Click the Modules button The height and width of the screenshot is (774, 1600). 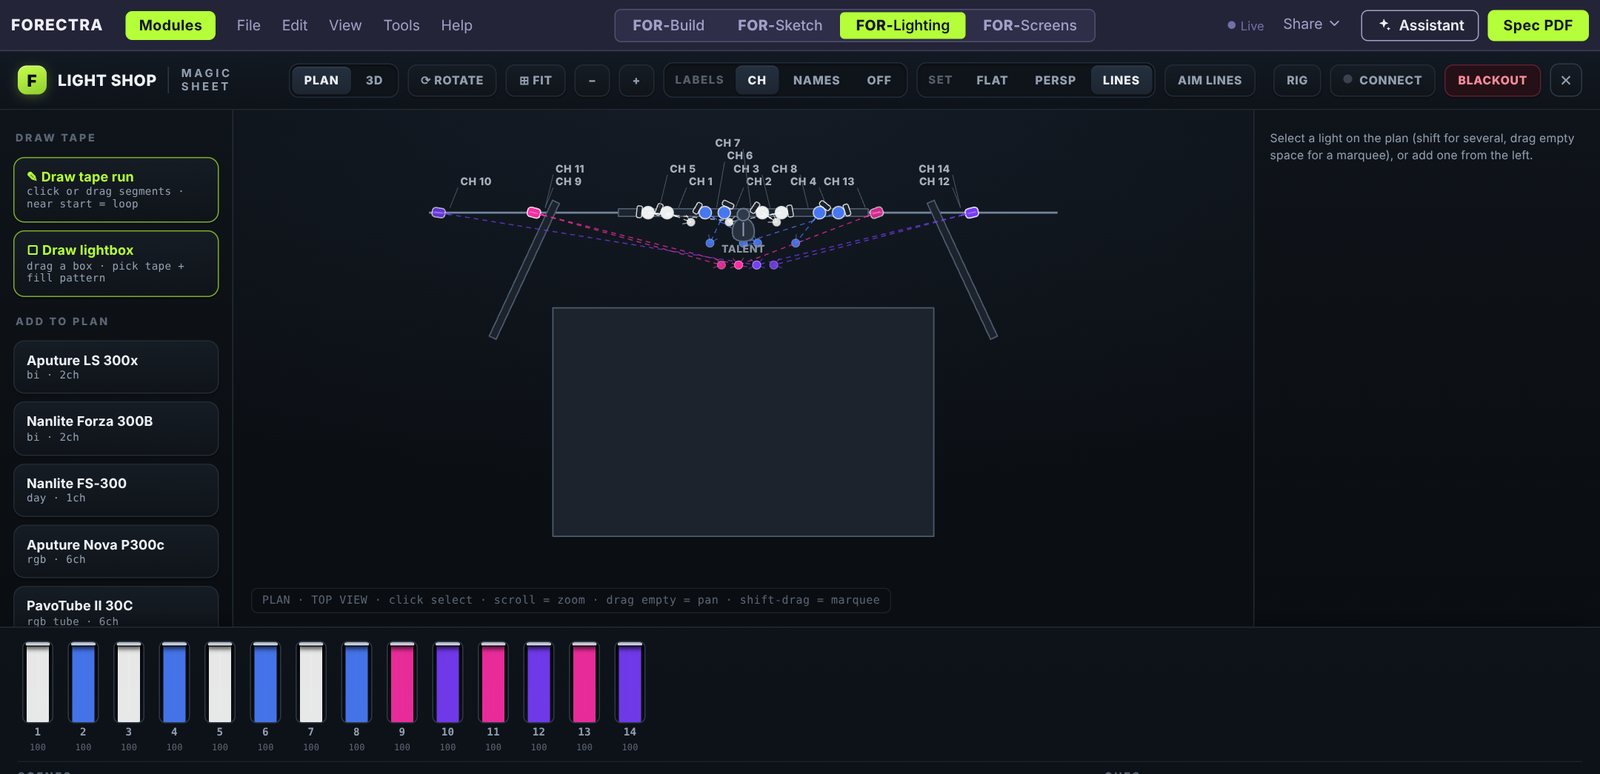click(x=170, y=25)
